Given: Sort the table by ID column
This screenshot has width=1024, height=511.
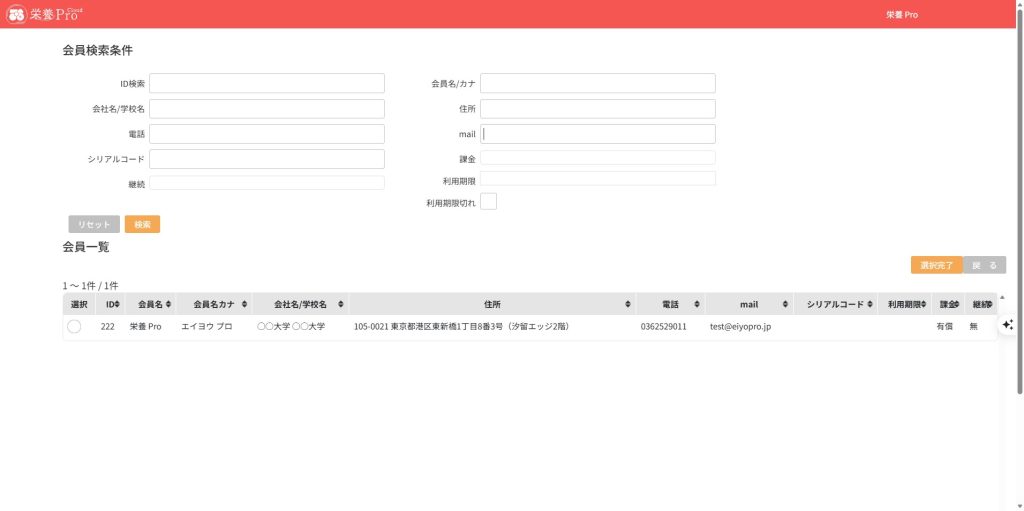Looking at the screenshot, I should point(112,304).
